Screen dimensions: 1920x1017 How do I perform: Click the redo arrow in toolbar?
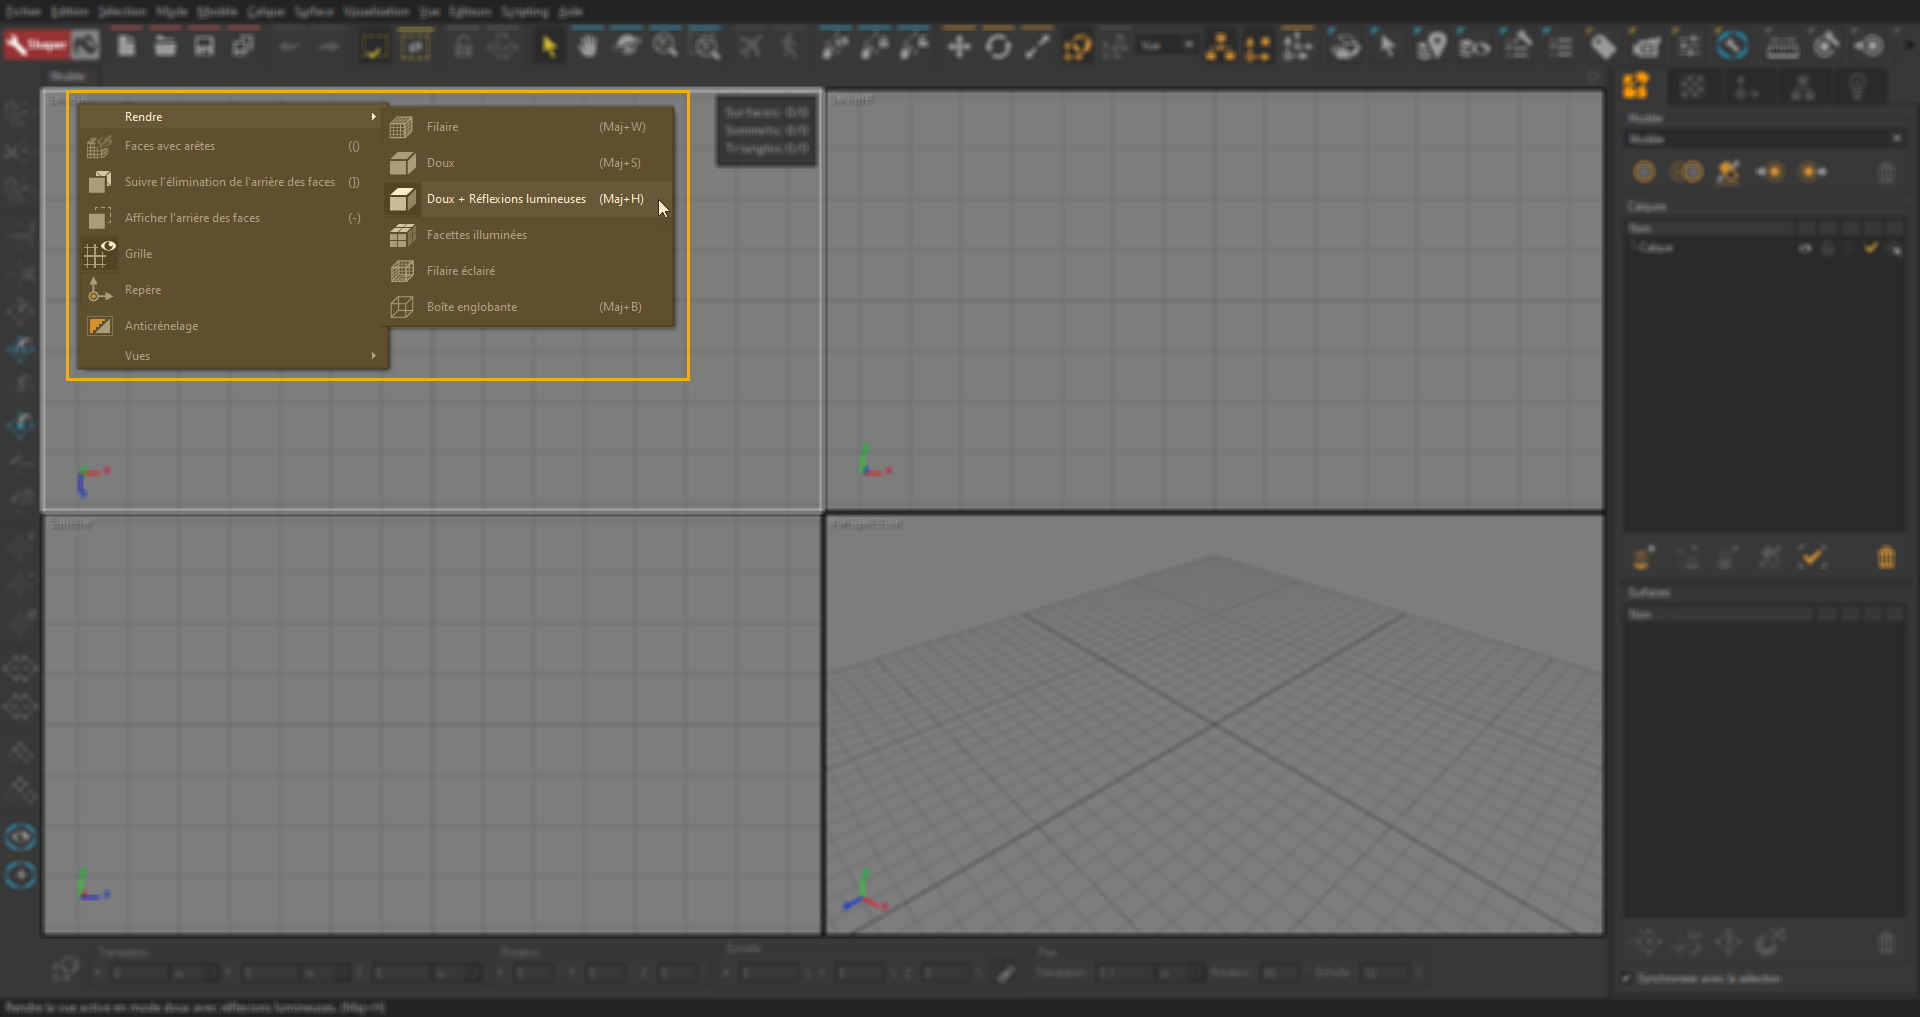(x=328, y=46)
